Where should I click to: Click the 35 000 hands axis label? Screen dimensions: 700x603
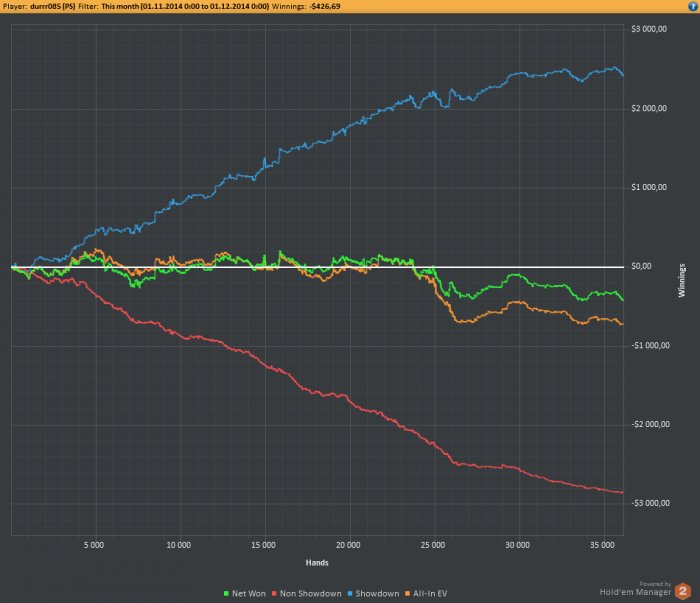pos(602,545)
